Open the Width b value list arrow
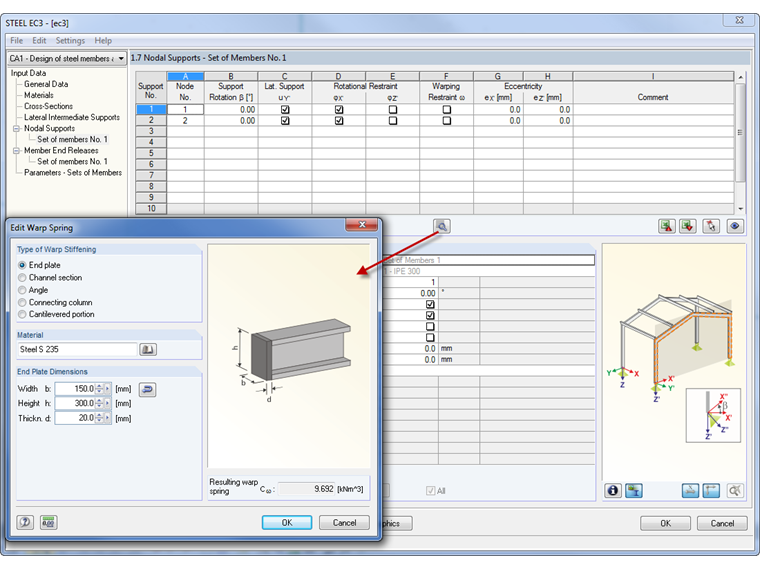The width and height of the screenshot is (760, 570). (108, 389)
